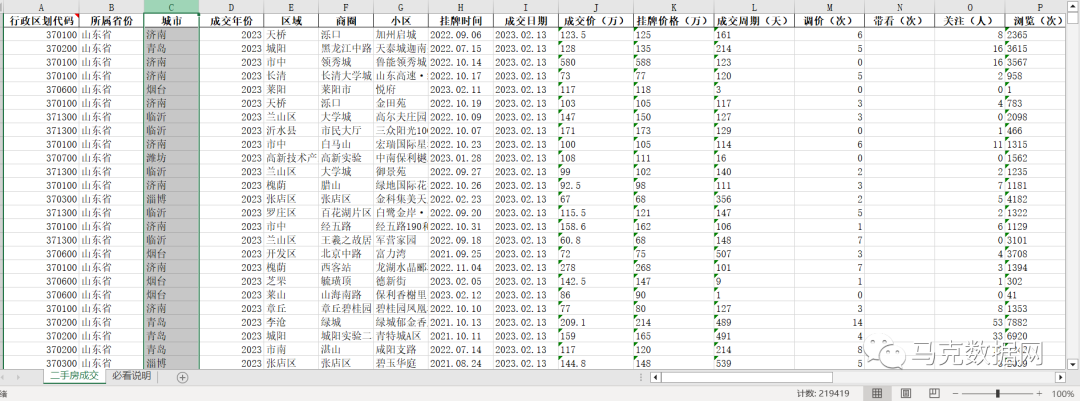Open zoom dialog via 100% label
This screenshot has height=401, width=1080.
coord(1063,393)
